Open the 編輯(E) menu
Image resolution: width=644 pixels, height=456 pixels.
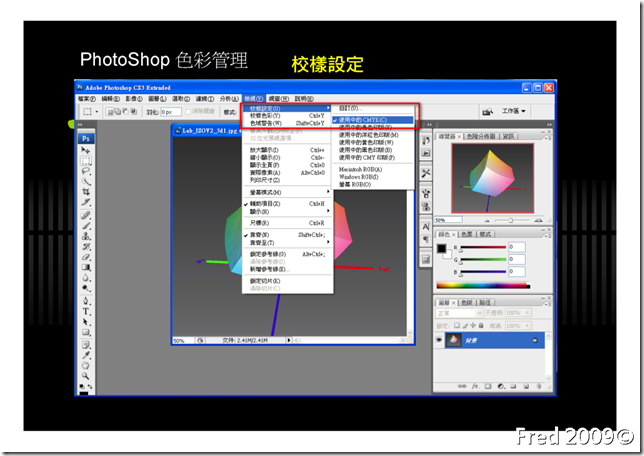coord(110,99)
